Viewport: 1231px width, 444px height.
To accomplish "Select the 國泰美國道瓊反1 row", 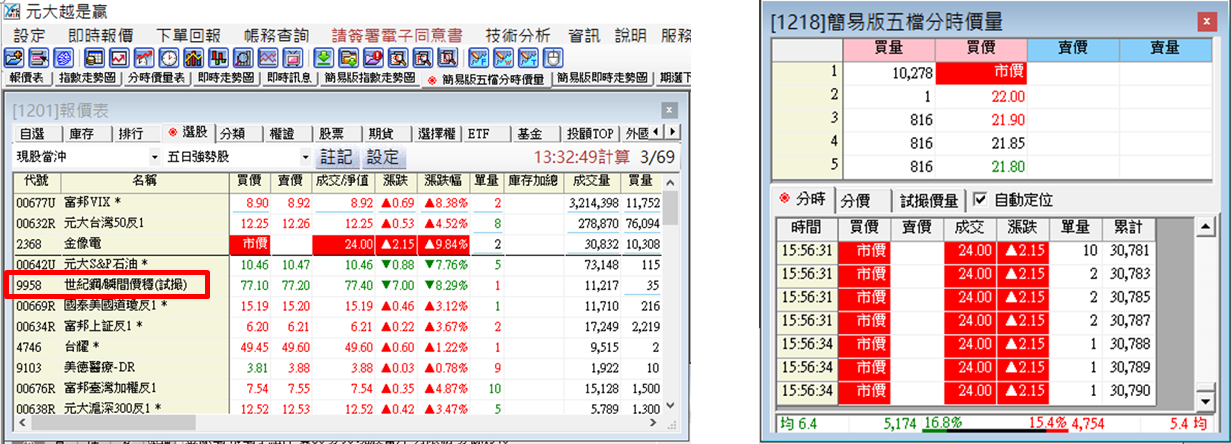I will click(x=338, y=305).
